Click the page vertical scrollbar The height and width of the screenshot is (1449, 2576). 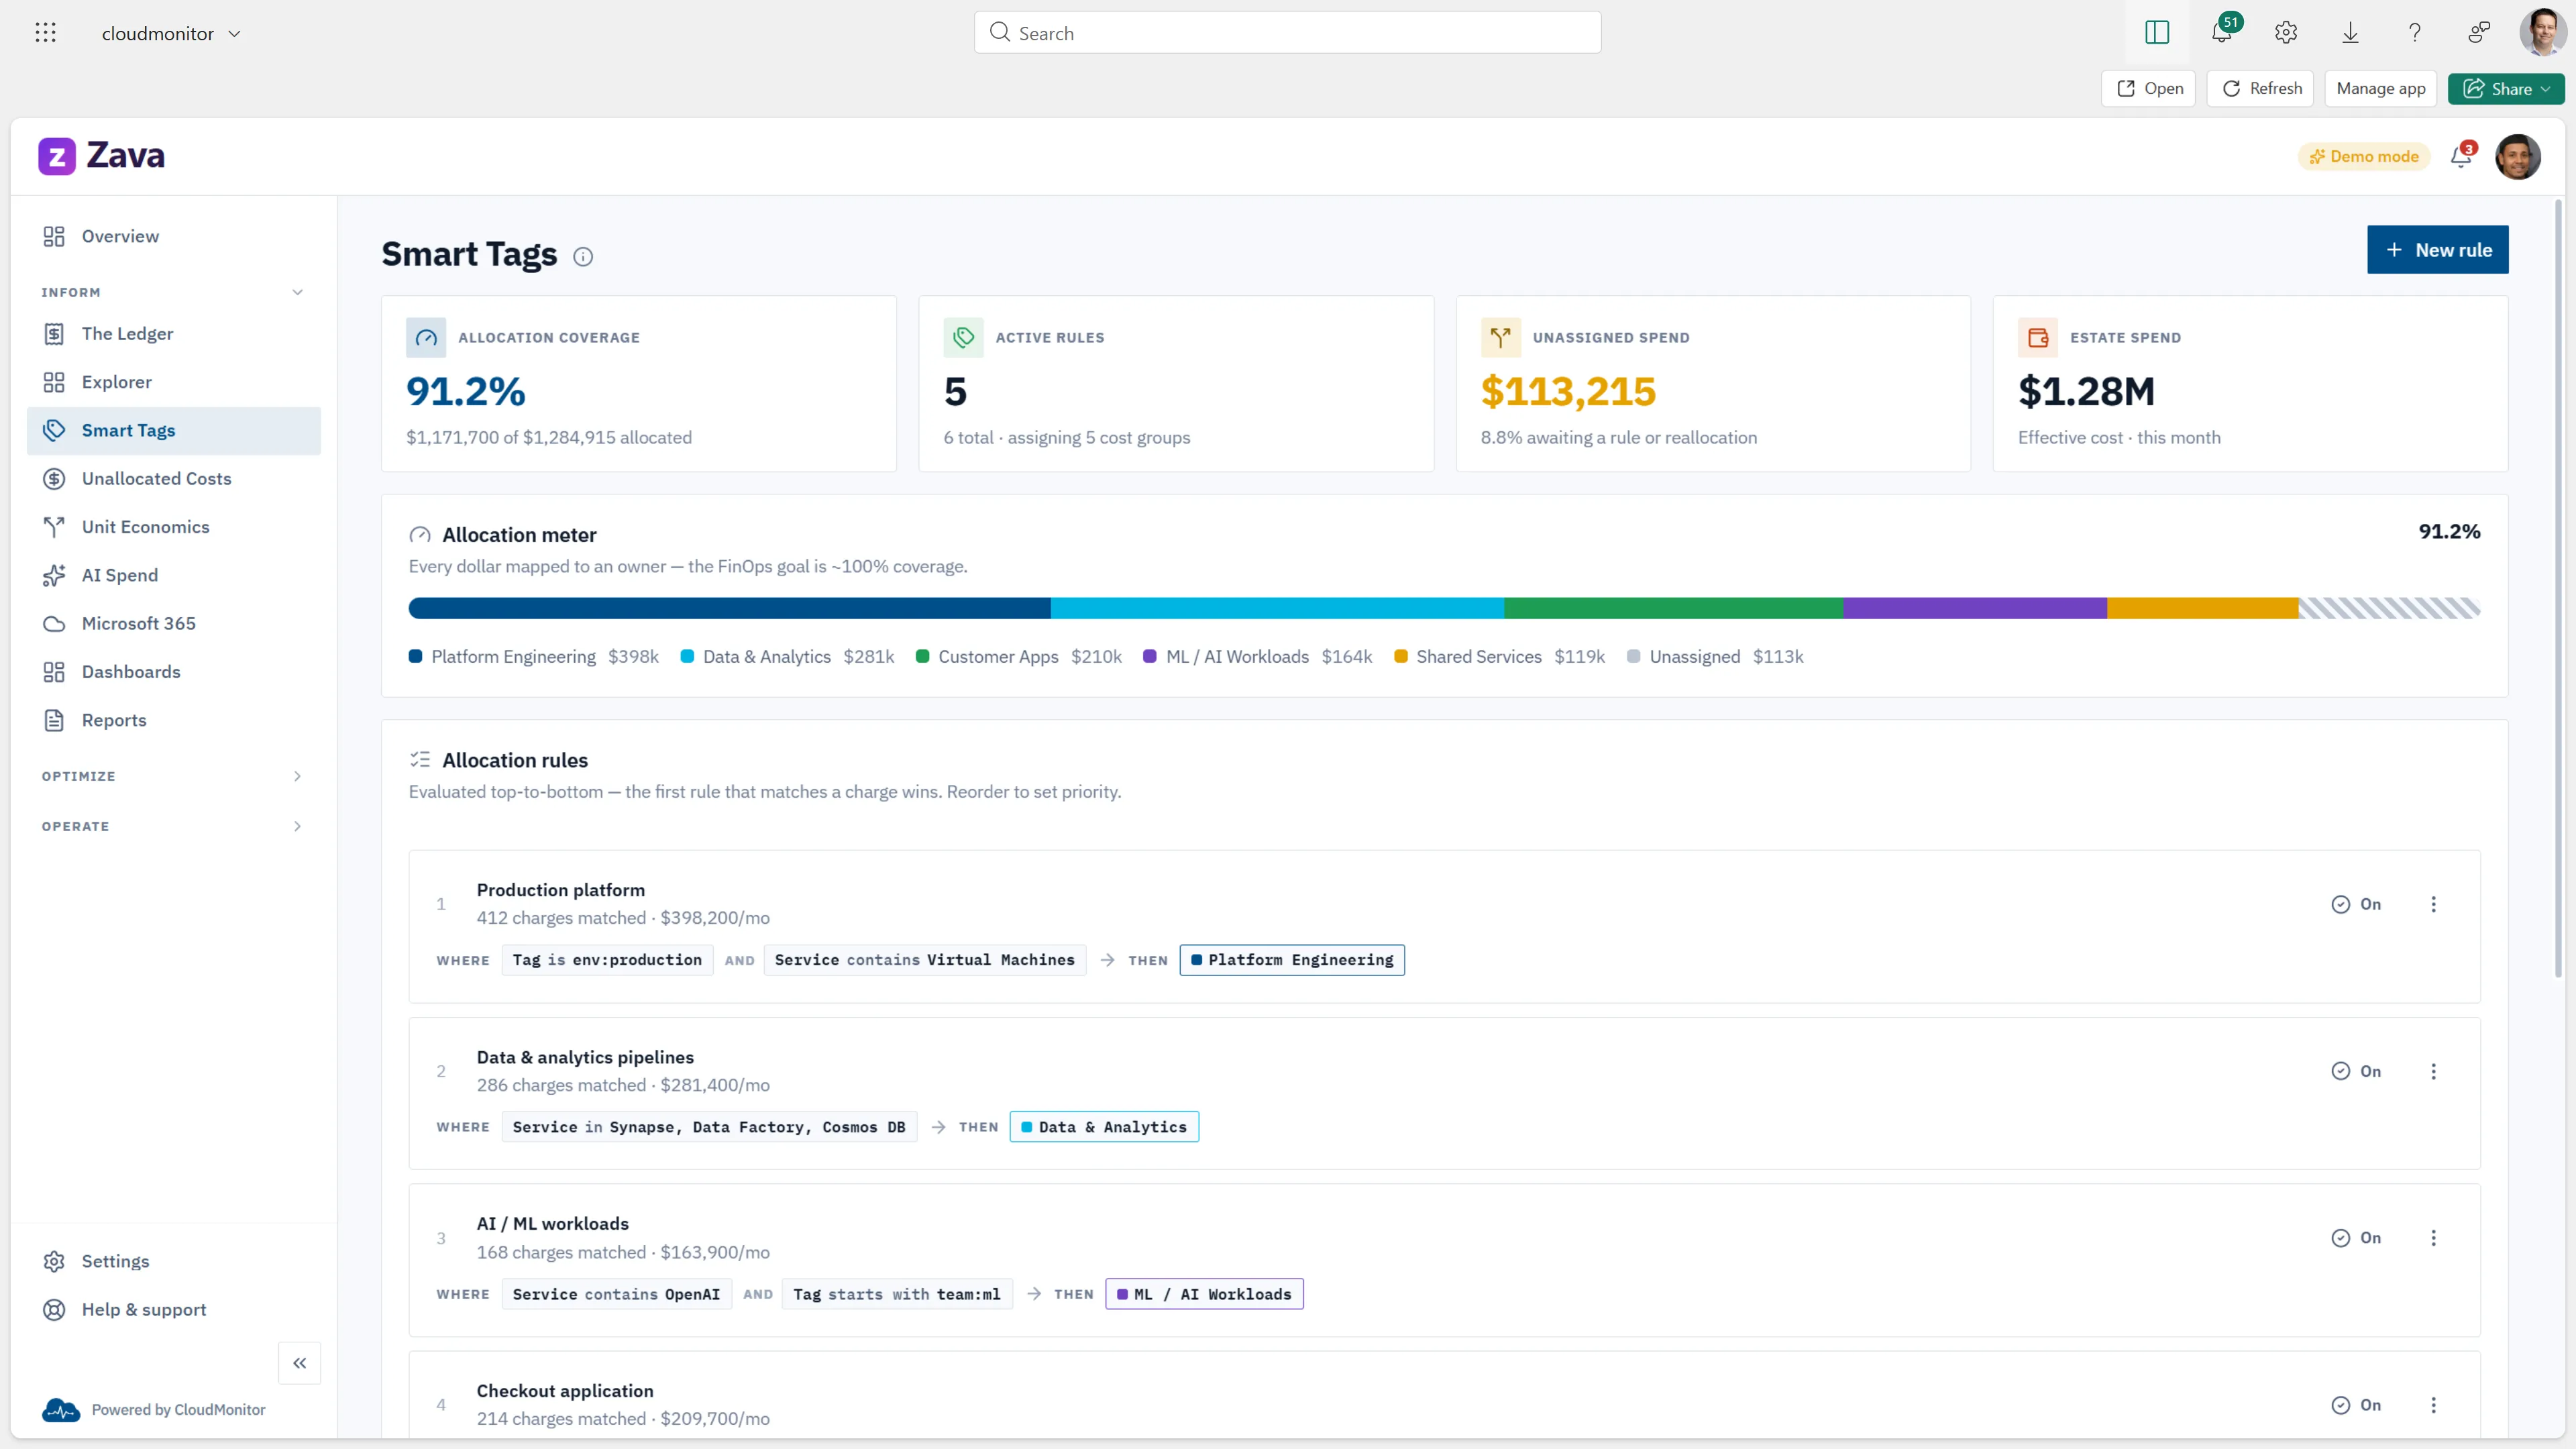coord(2559,590)
